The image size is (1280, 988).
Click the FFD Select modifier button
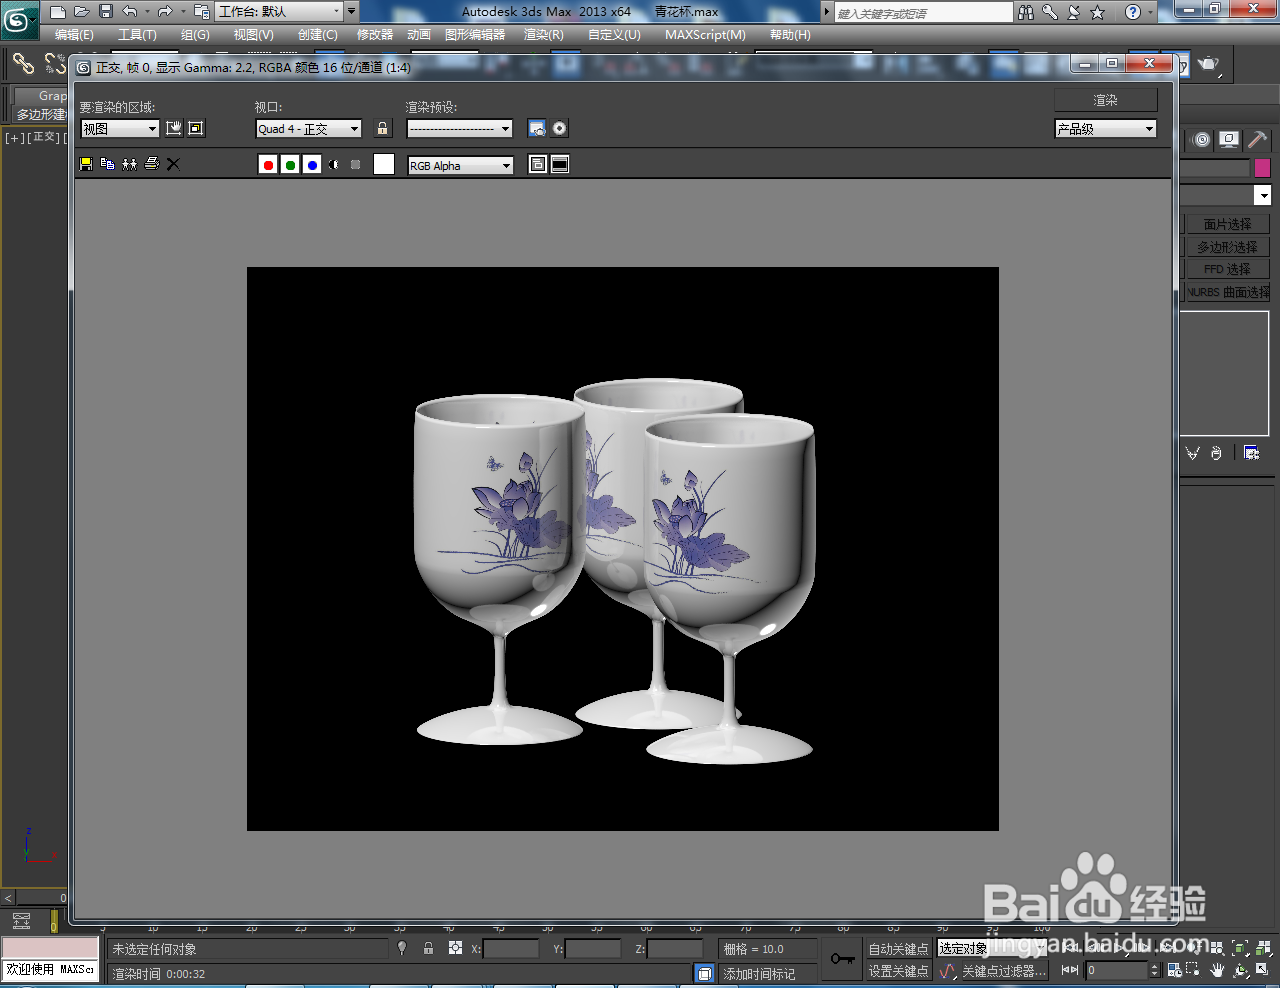pyautogui.click(x=1227, y=270)
